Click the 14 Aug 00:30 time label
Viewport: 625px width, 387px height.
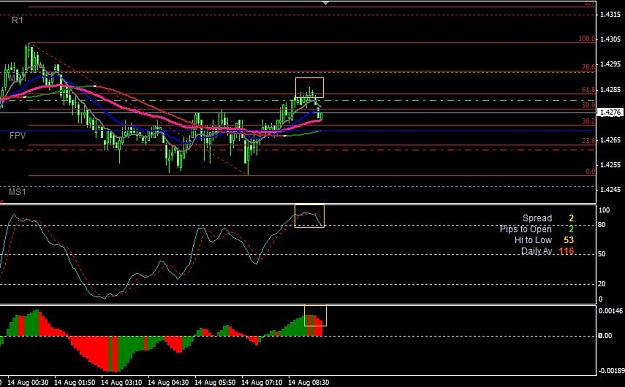[28, 382]
